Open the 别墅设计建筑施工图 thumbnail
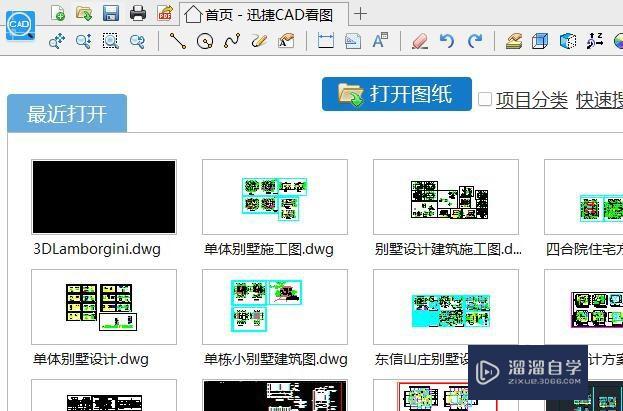Image resolution: width=623 pixels, height=411 pixels. coord(446,197)
